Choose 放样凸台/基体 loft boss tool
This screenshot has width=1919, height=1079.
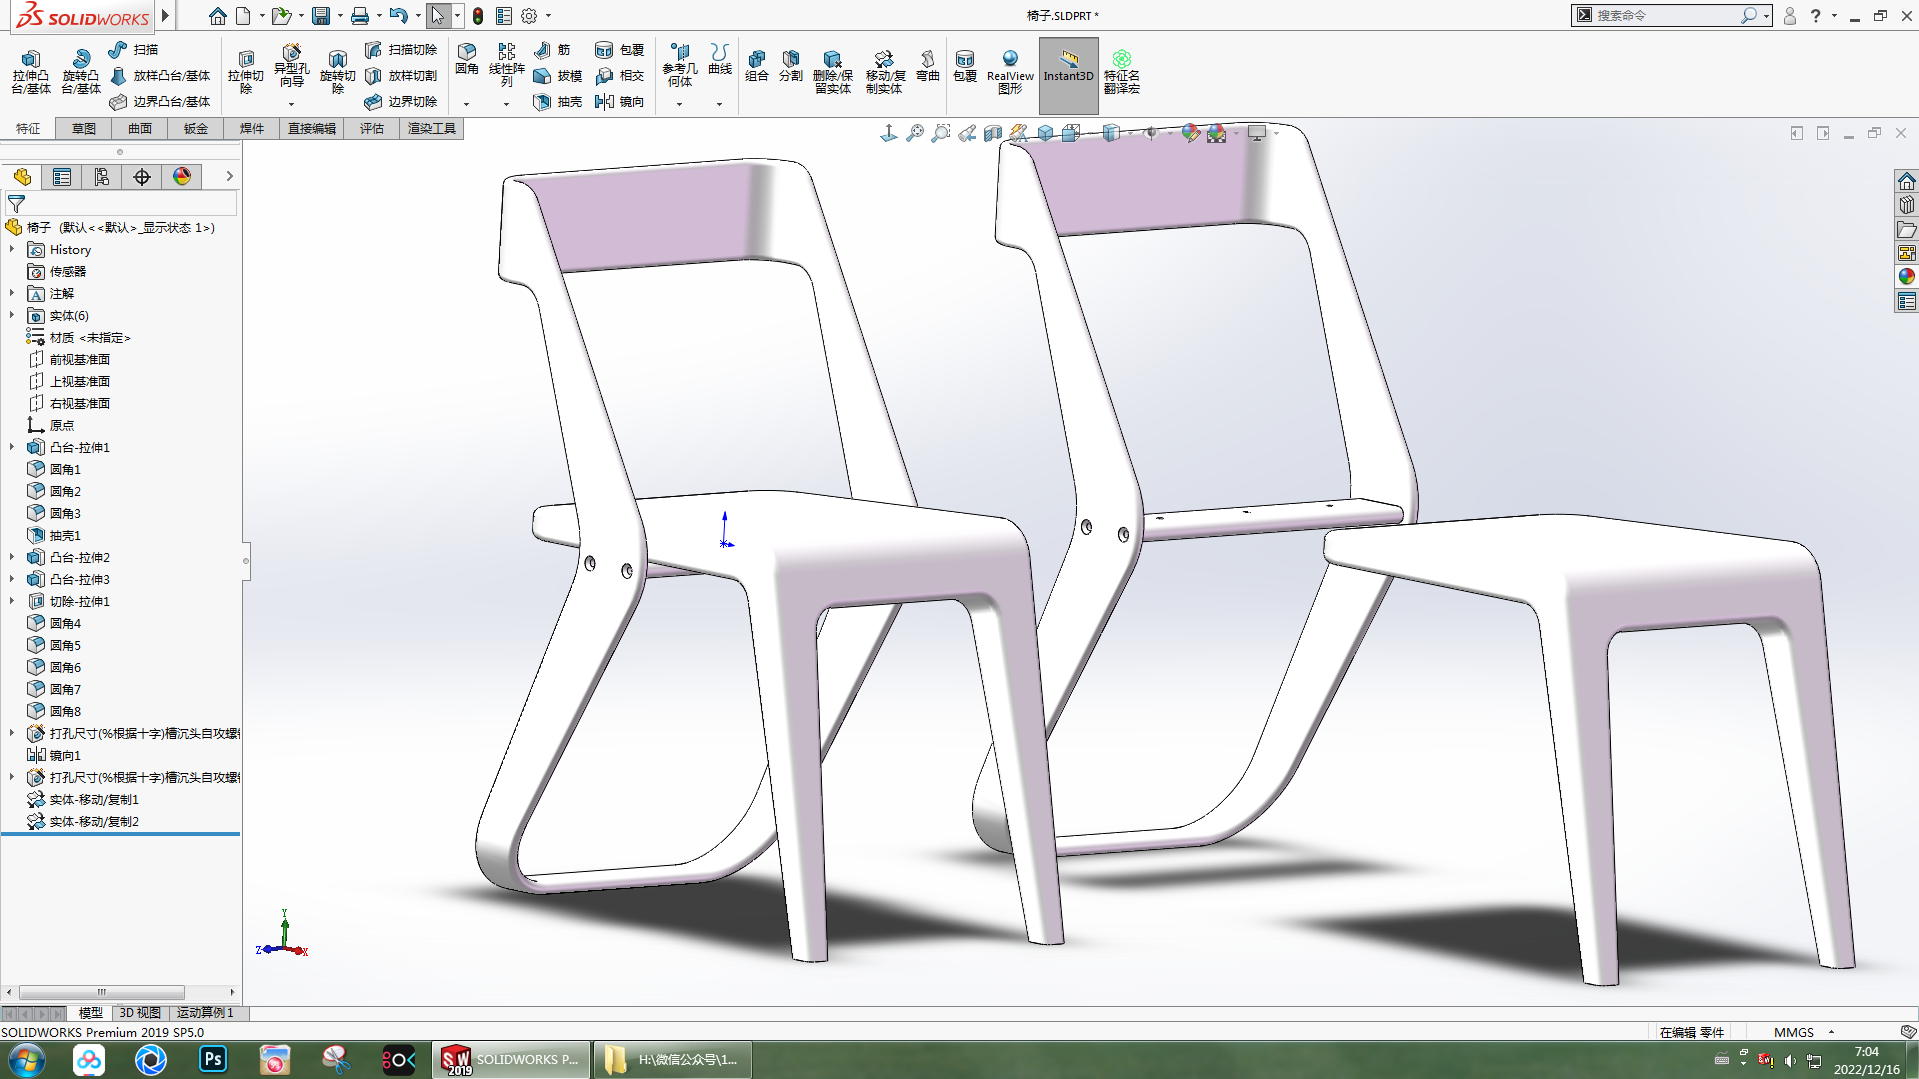coord(160,75)
